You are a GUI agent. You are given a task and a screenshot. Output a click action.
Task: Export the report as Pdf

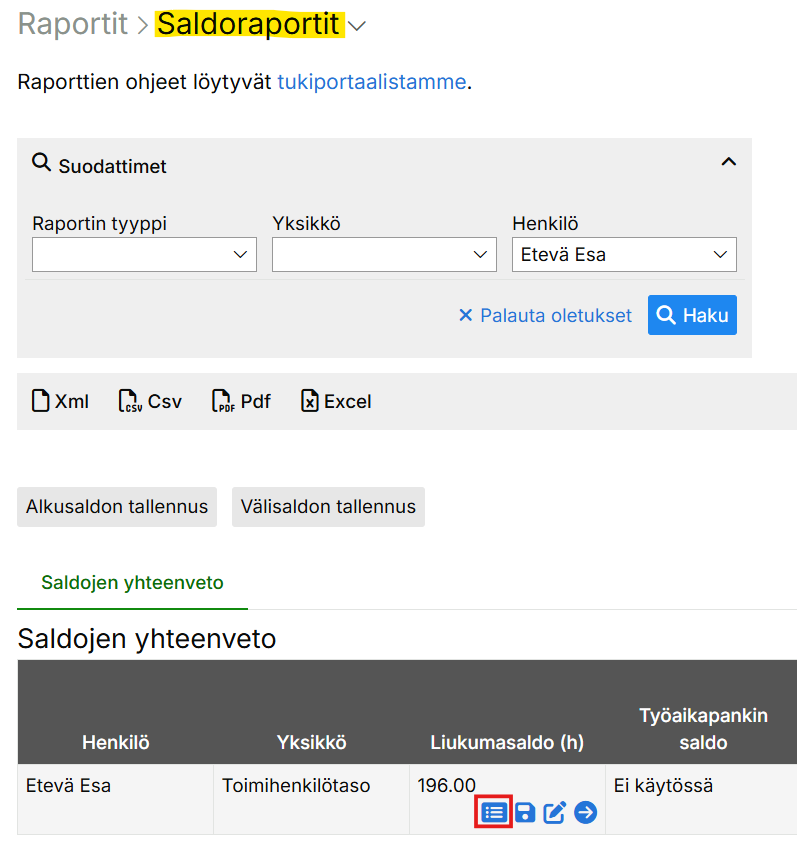pyautogui.click(x=241, y=402)
